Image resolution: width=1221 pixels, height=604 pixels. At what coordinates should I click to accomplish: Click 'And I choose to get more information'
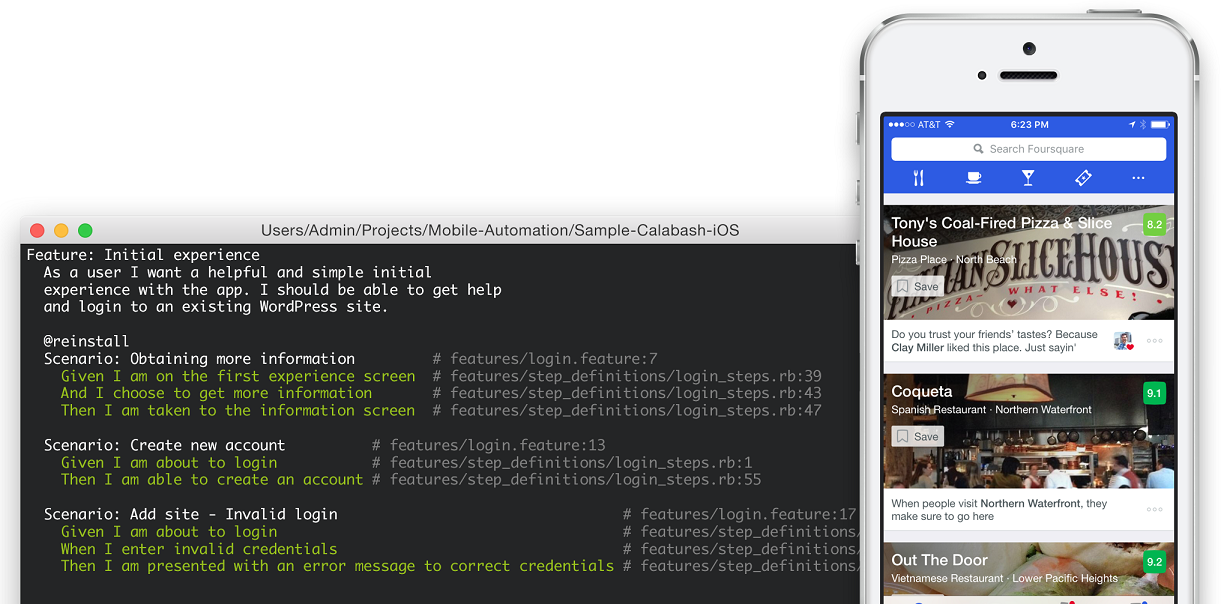(216, 393)
